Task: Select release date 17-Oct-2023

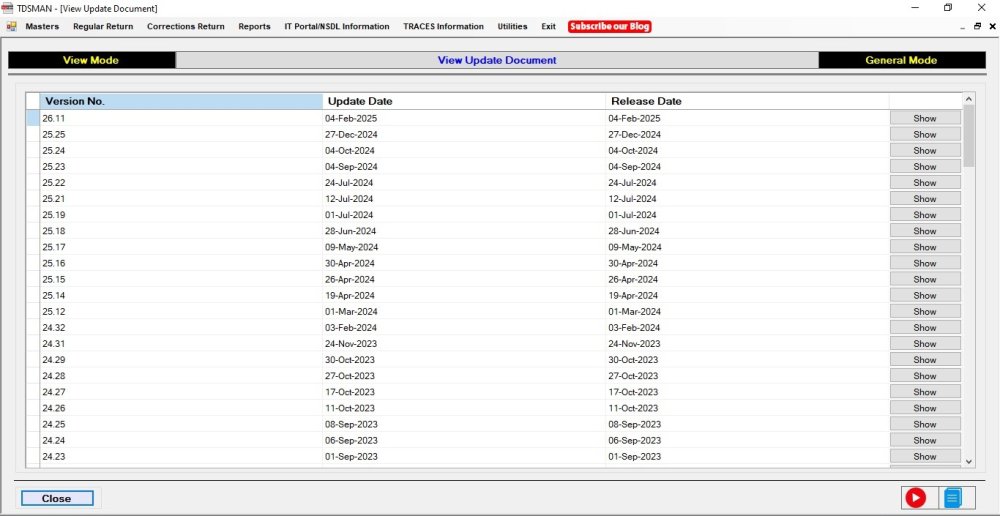Action: click(747, 392)
